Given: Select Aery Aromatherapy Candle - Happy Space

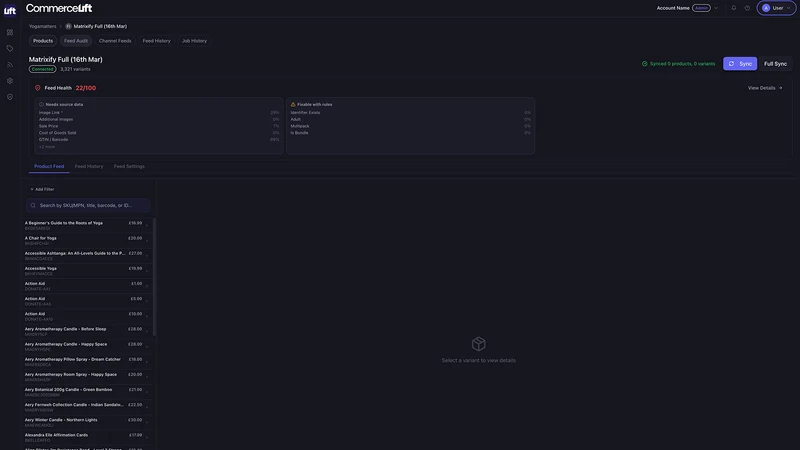Looking at the screenshot, I should click(x=87, y=346).
